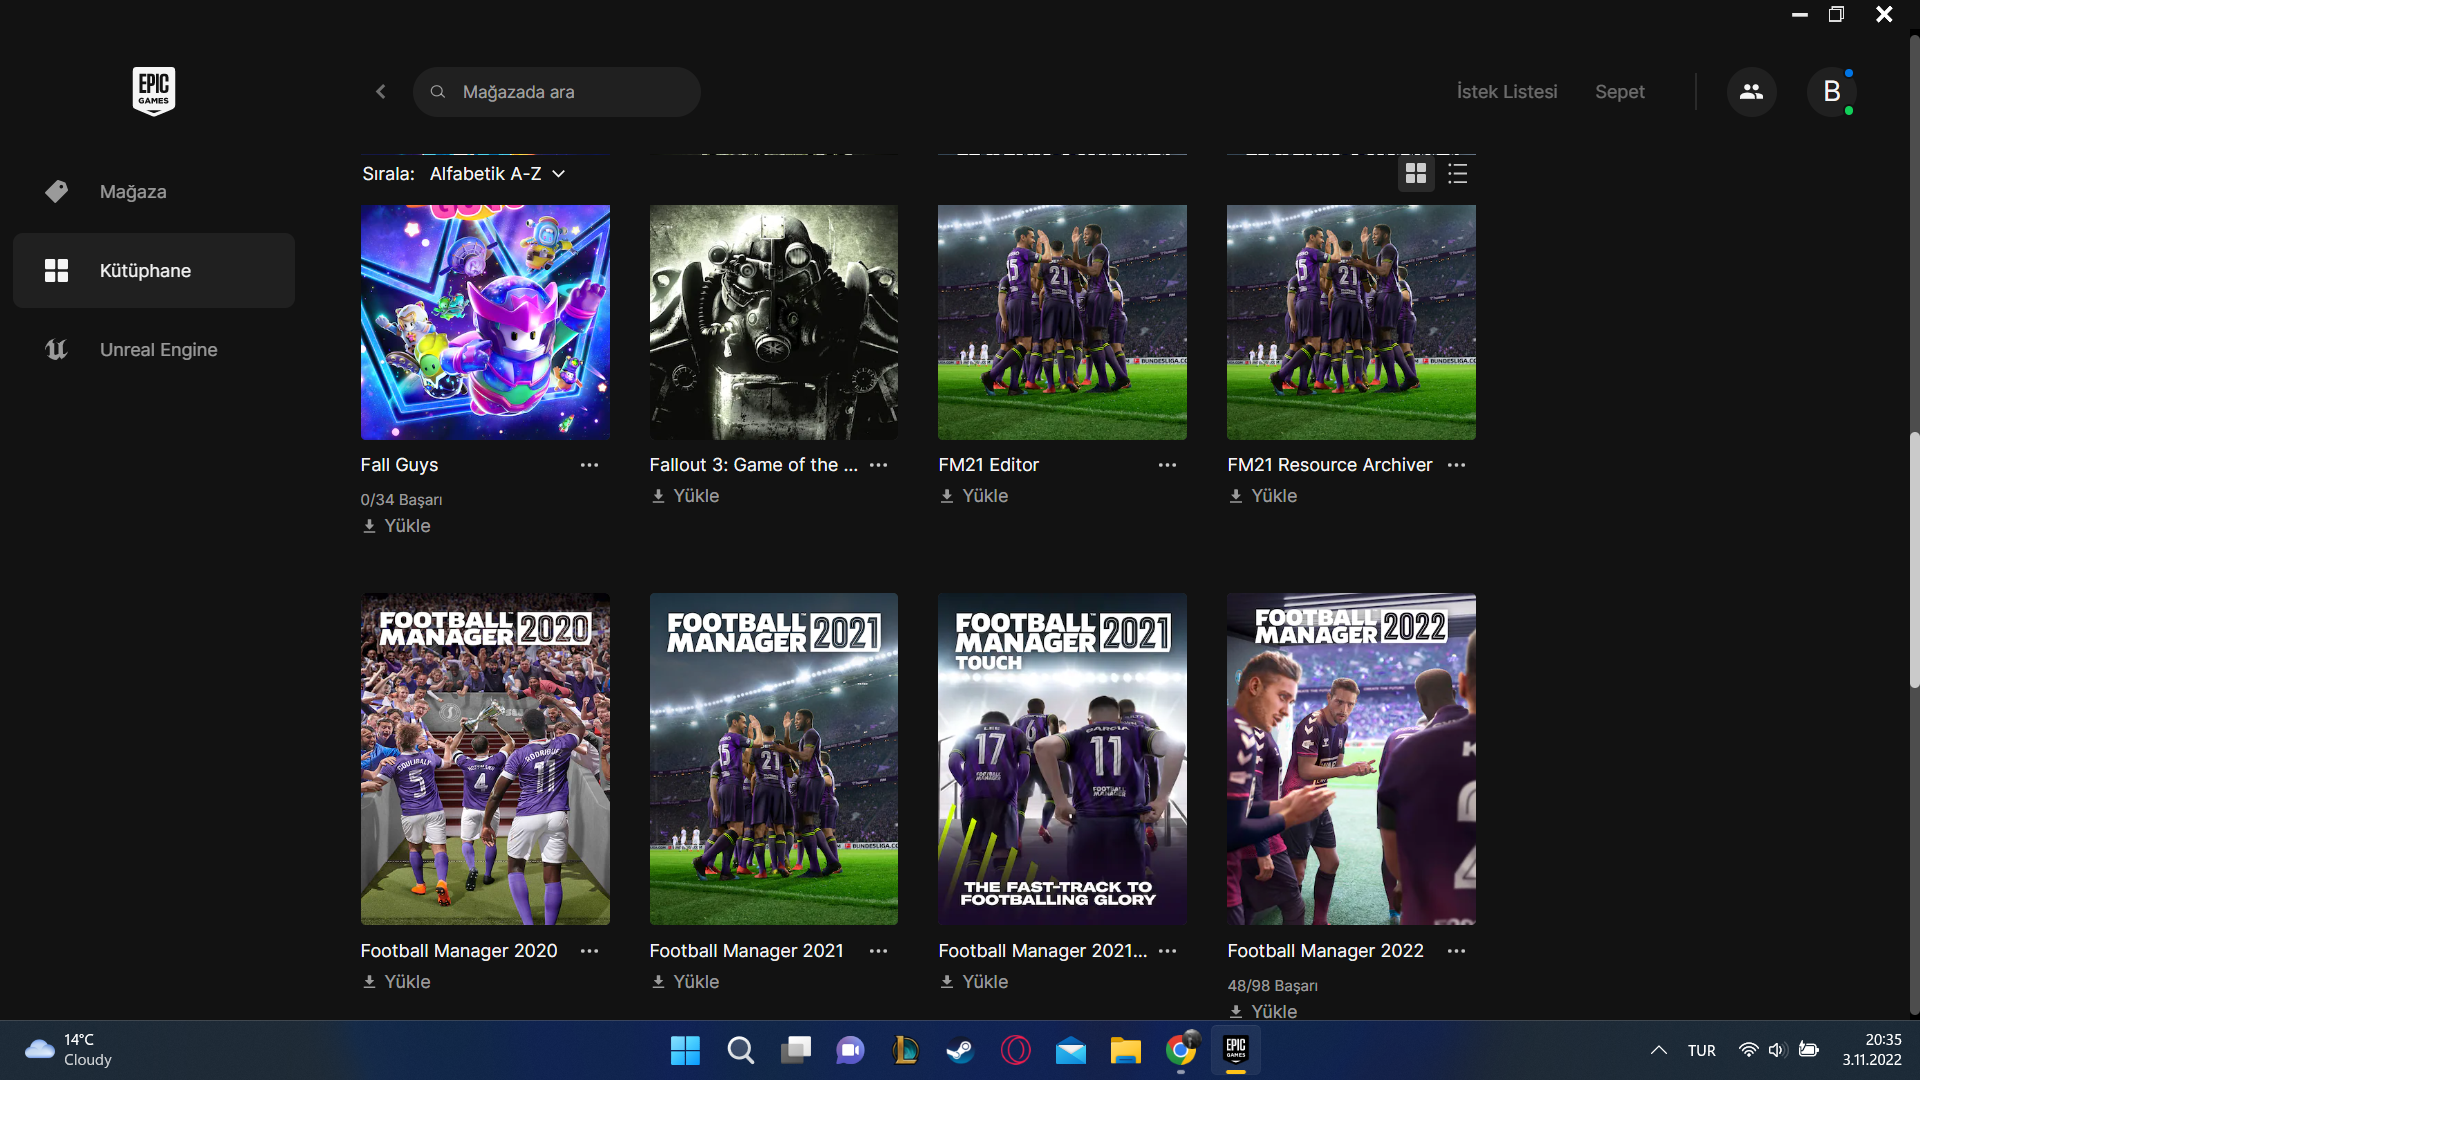Open the weather widget 14°C Cloudy
2444x1136 pixels.
coord(68,1050)
